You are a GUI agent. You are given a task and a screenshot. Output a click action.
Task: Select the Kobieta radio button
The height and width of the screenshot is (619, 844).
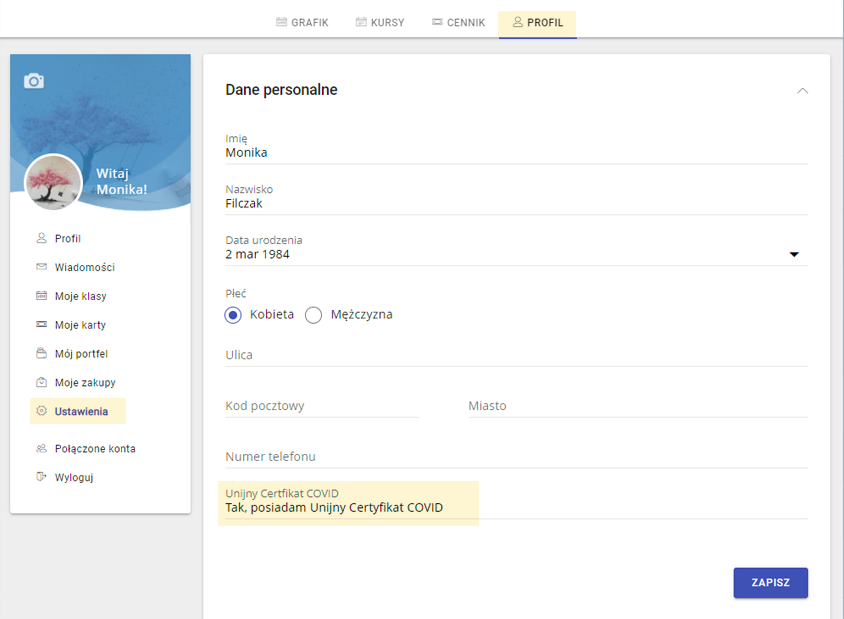point(233,315)
